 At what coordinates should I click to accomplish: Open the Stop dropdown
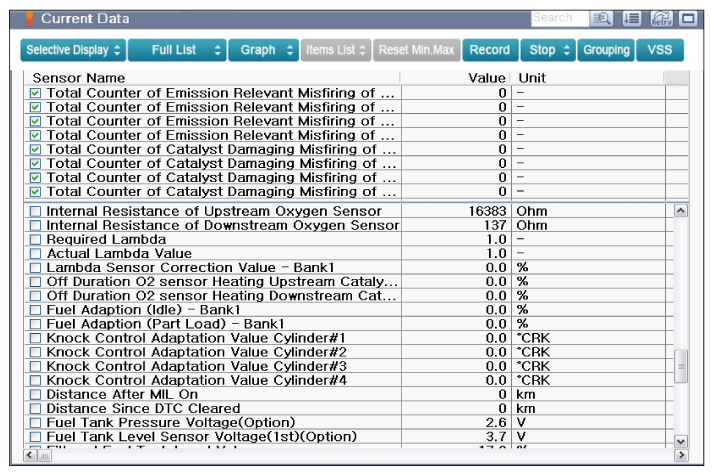click(548, 50)
